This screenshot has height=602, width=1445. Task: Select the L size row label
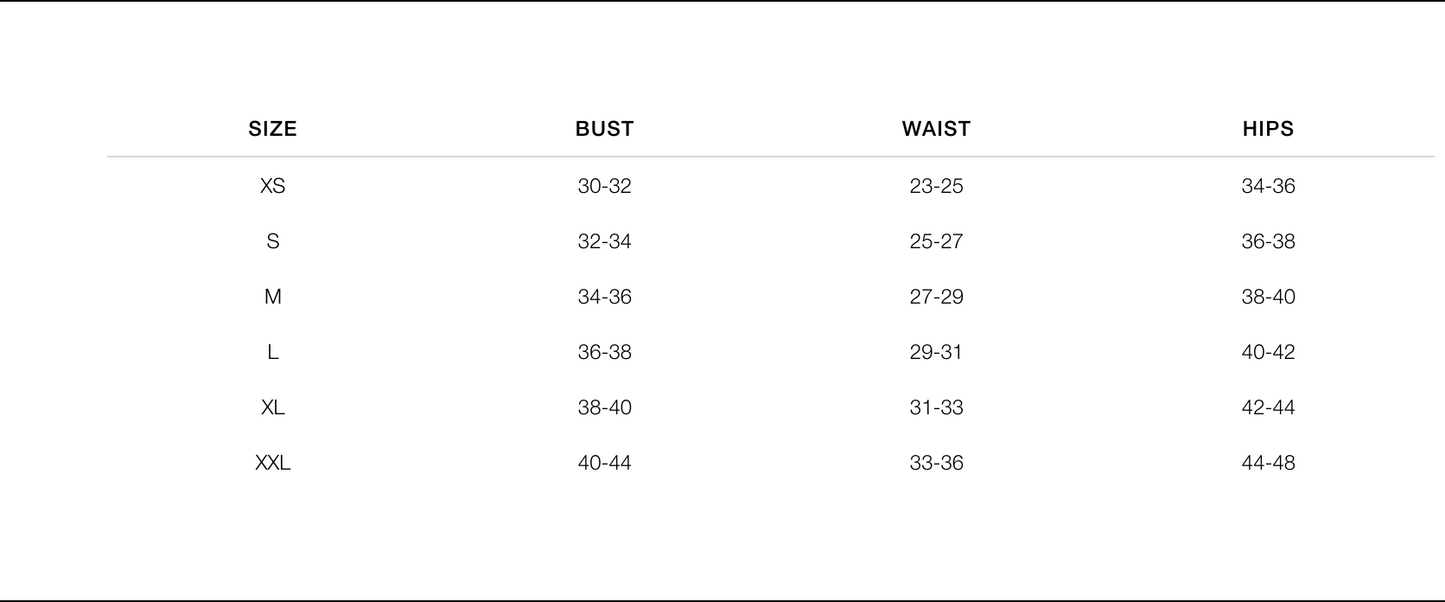272,352
